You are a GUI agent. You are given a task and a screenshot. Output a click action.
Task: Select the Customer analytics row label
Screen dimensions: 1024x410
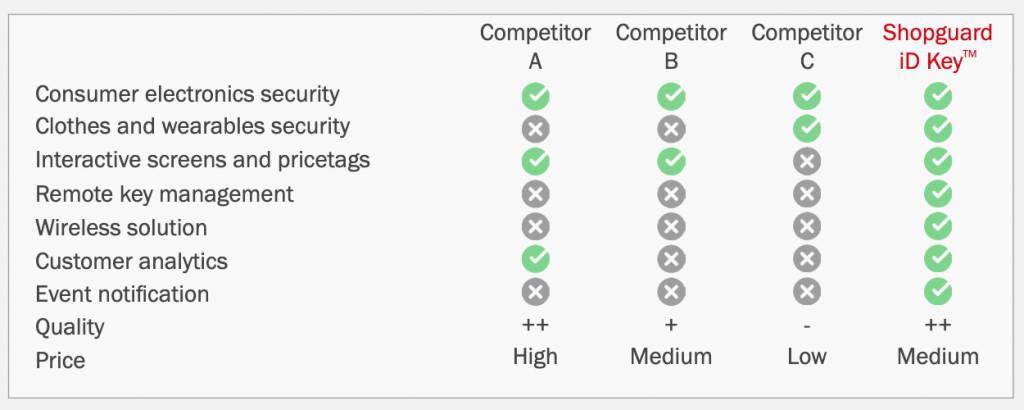[131, 261]
